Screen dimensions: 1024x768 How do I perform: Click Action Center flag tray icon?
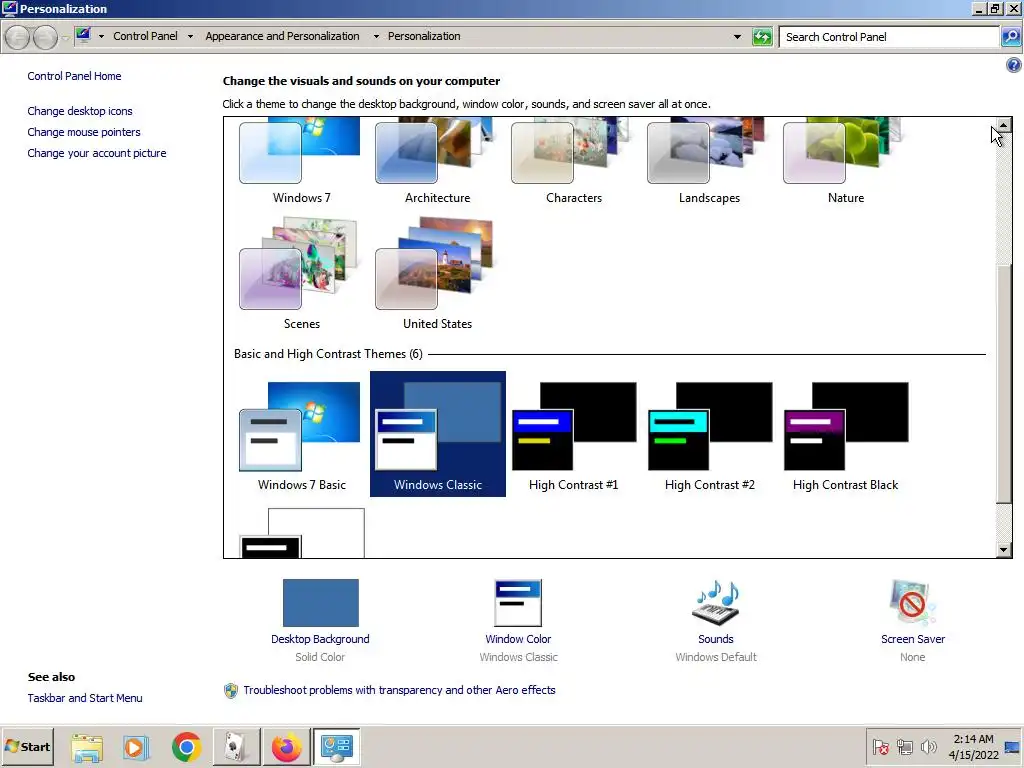click(x=880, y=746)
